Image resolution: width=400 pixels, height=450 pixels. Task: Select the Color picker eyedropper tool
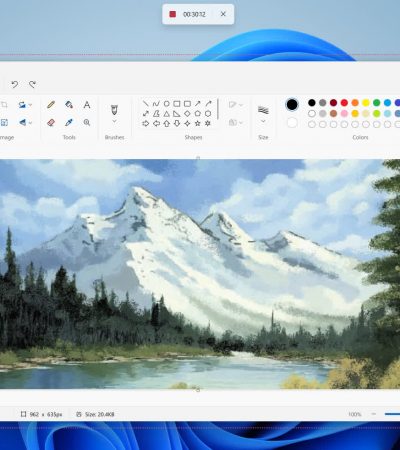coord(69,123)
